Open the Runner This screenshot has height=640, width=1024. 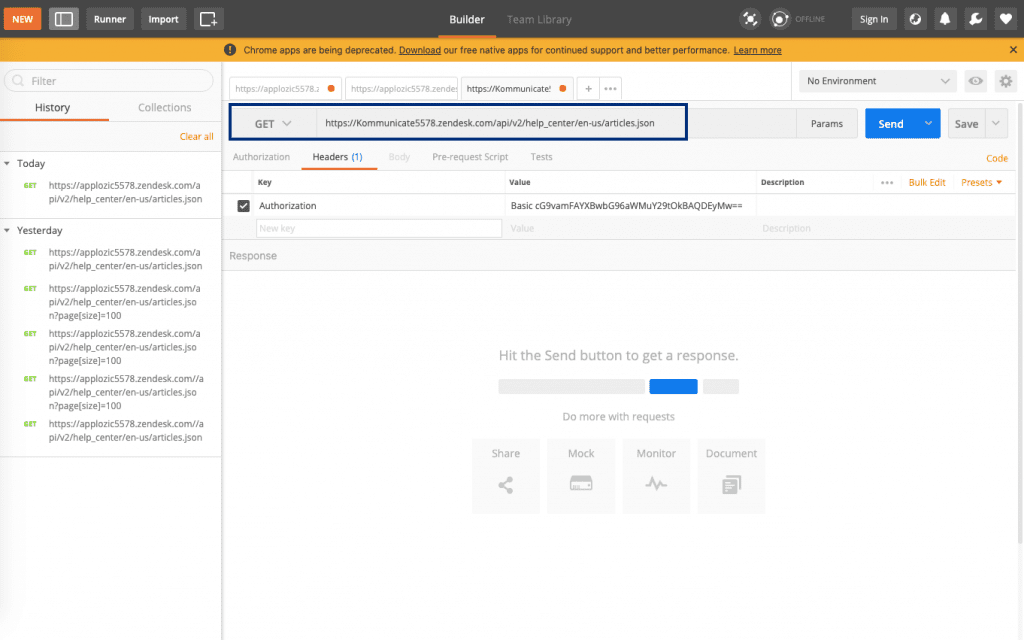coord(110,19)
